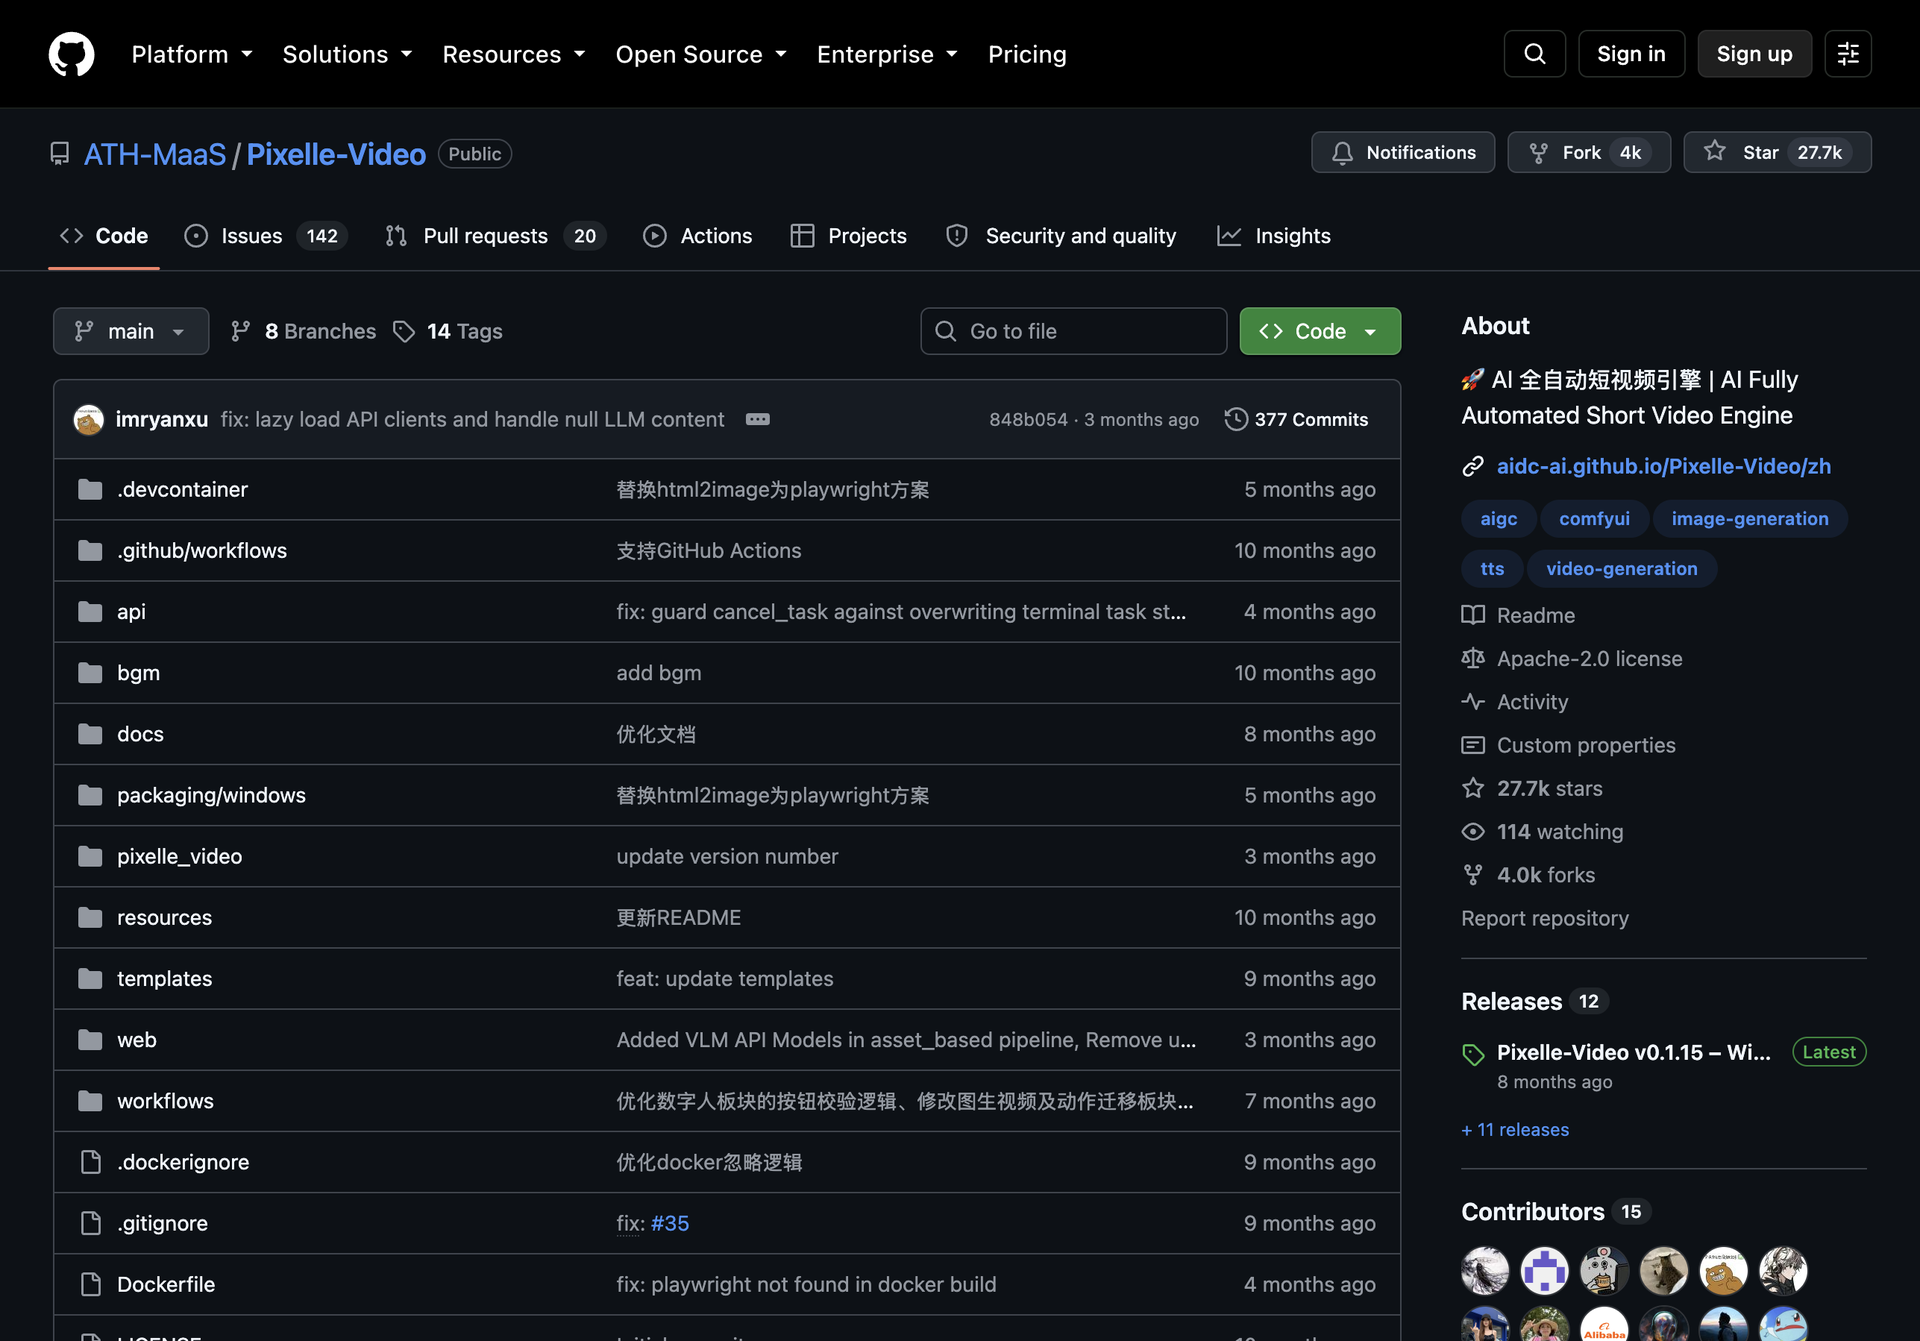Click the Sign up button
This screenshot has height=1341, width=1920.
[1754, 54]
